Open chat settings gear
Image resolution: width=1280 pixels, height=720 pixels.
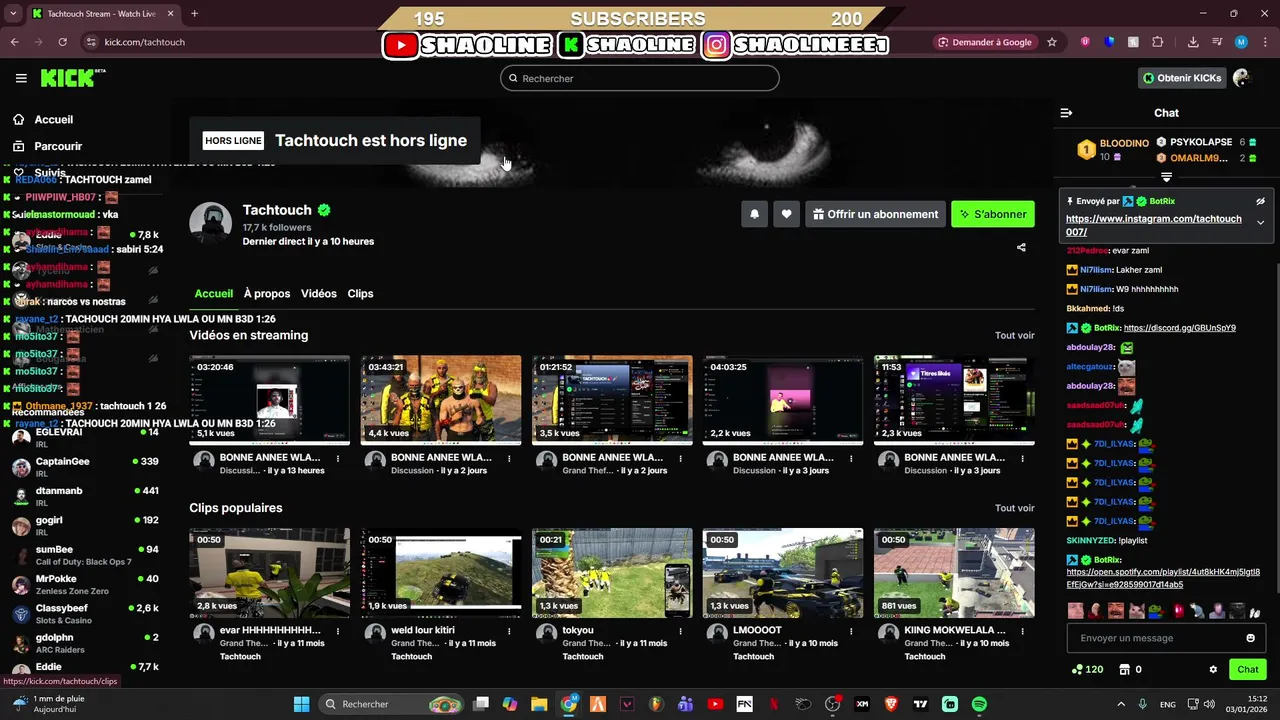(x=1213, y=670)
